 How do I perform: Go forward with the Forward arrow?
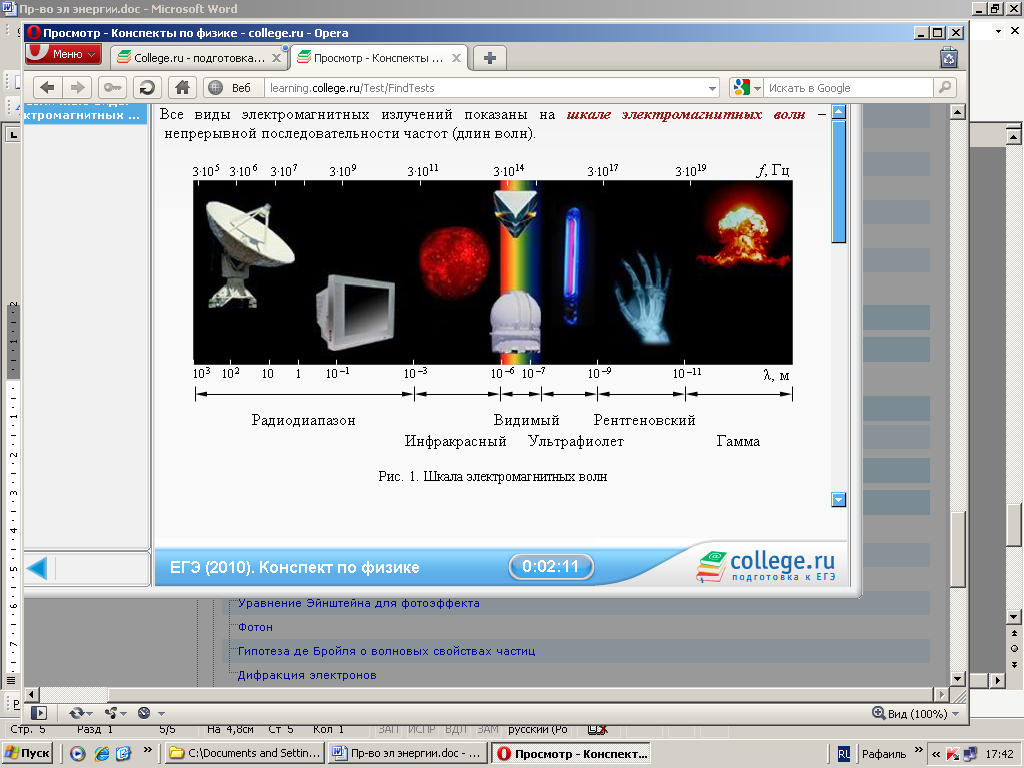point(77,88)
